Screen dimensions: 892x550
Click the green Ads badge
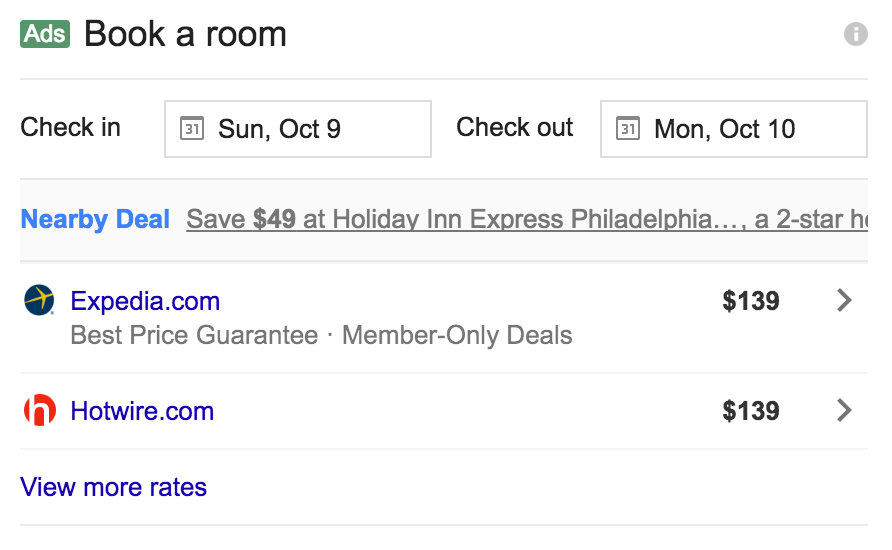(x=45, y=34)
